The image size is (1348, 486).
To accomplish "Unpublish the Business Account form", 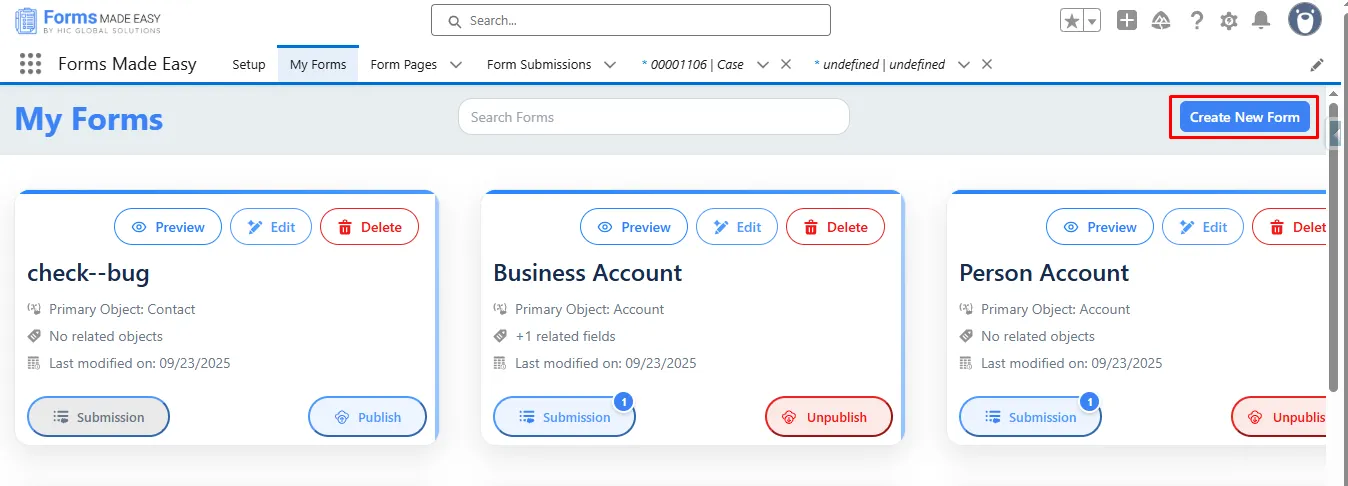I will coord(828,417).
